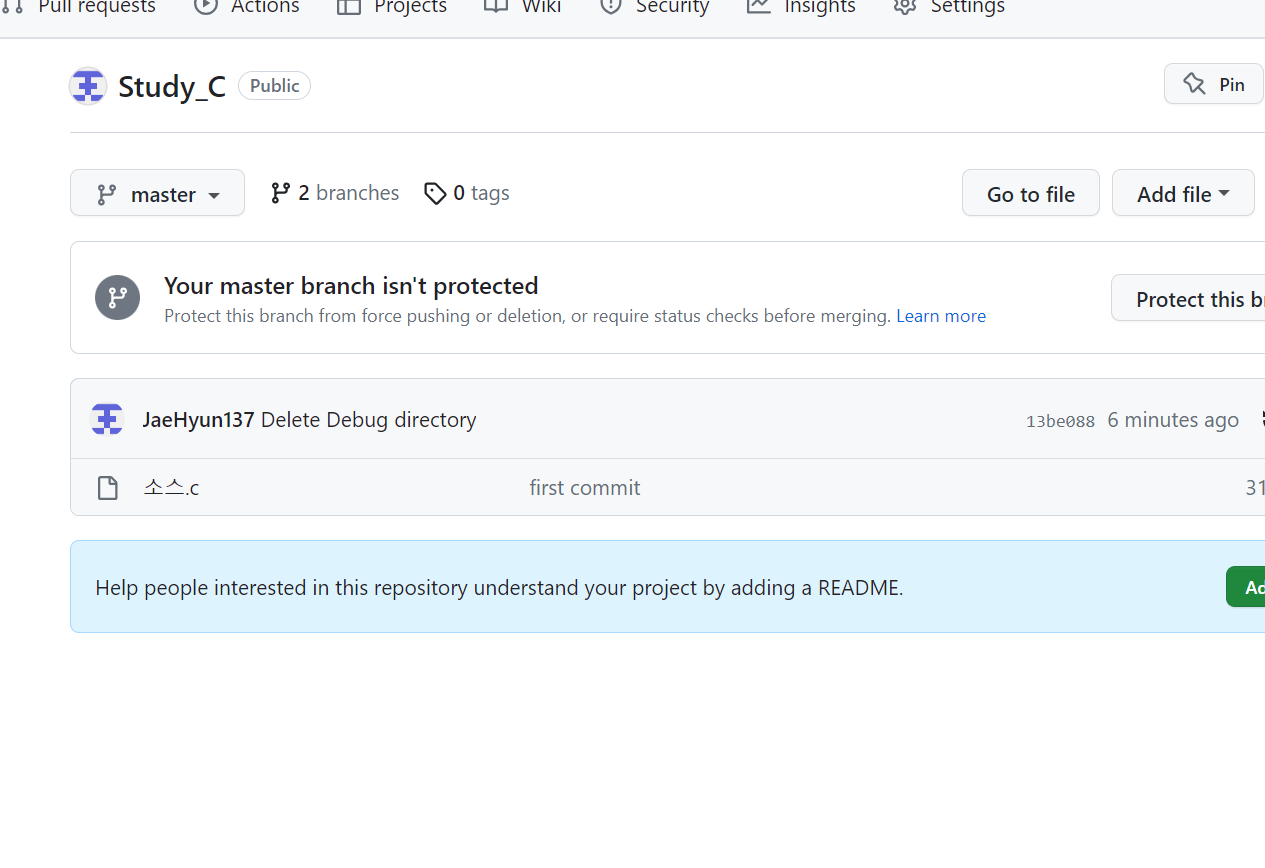The width and height of the screenshot is (1265, 868).
Task: Click the JaeHyun137 commit author avatar
Action: (x=107, y=419)
